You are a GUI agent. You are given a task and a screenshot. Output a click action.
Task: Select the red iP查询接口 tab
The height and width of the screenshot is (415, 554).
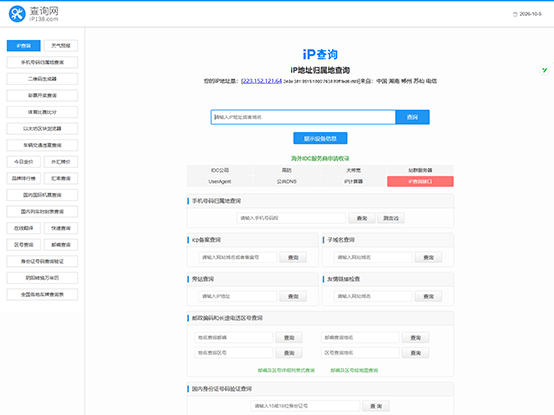420,182
